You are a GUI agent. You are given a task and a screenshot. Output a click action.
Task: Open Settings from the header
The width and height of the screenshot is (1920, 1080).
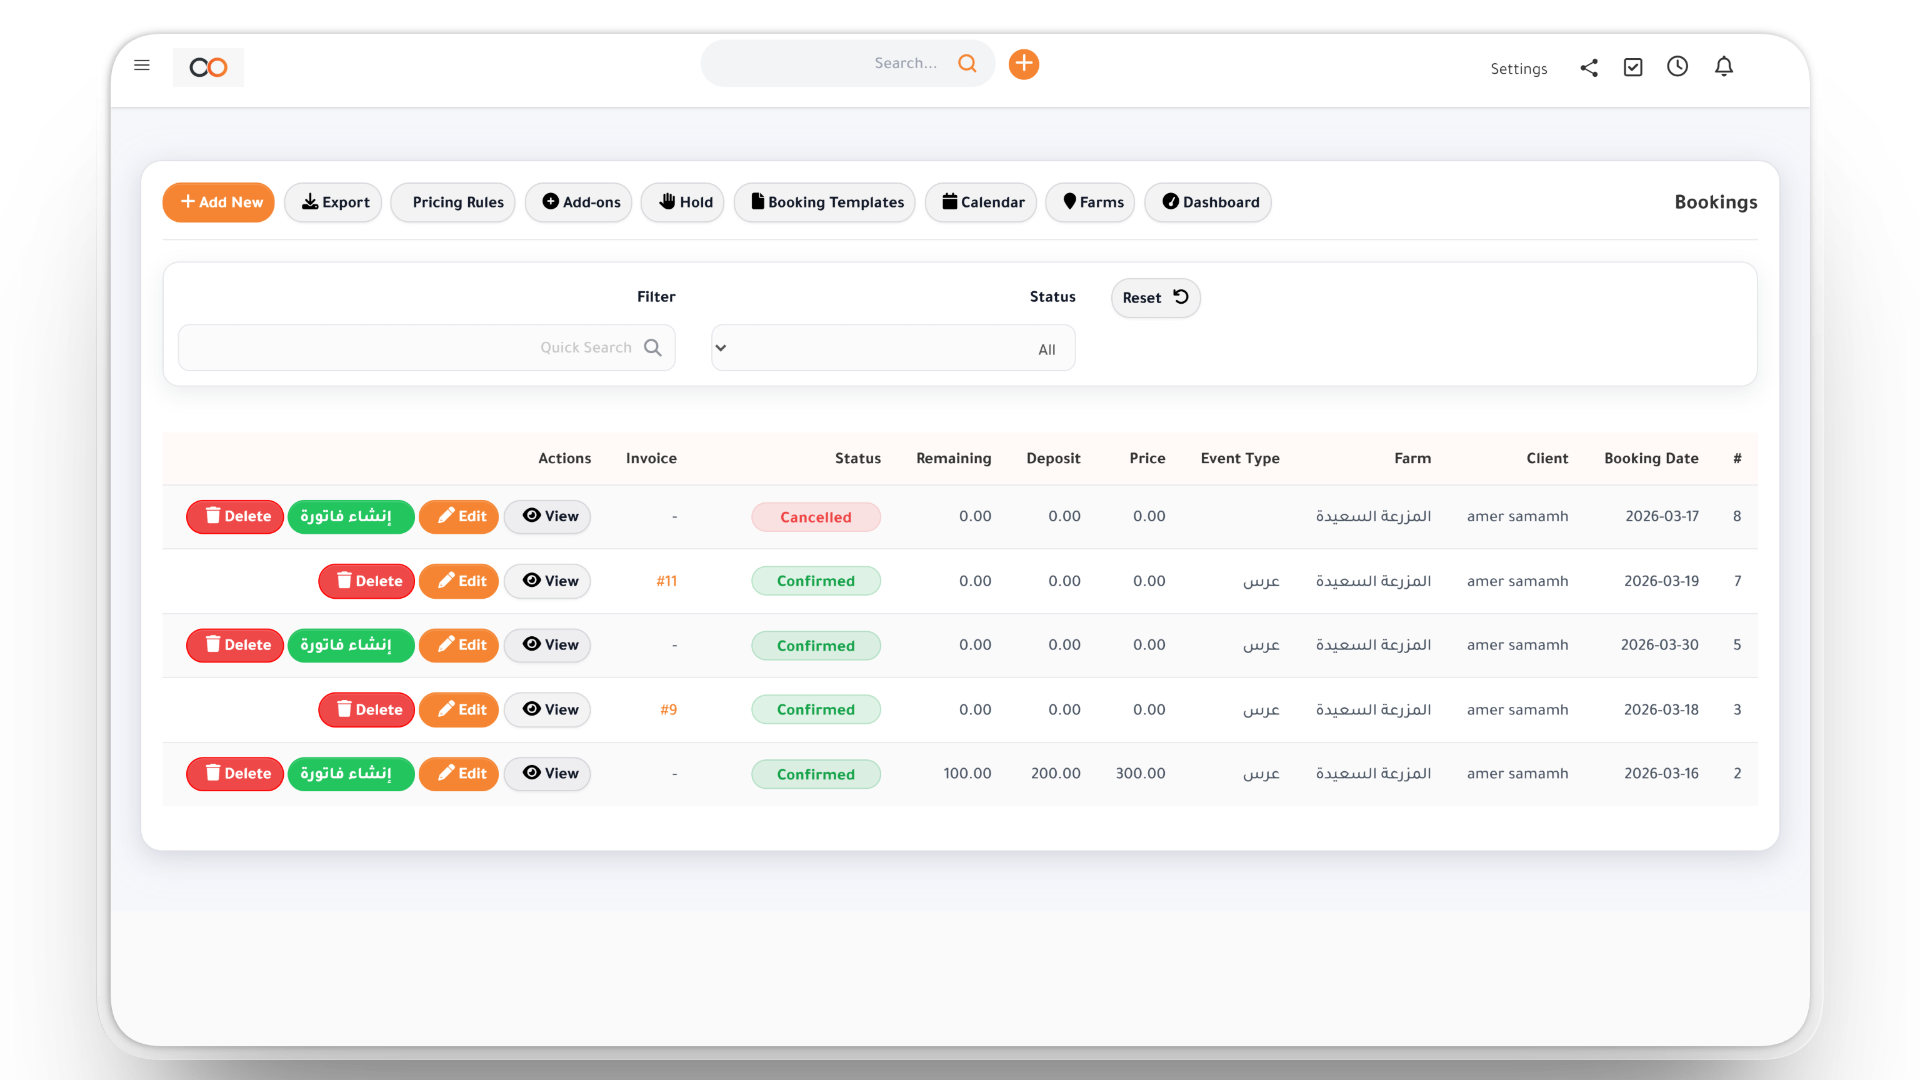pos(1518,69)
